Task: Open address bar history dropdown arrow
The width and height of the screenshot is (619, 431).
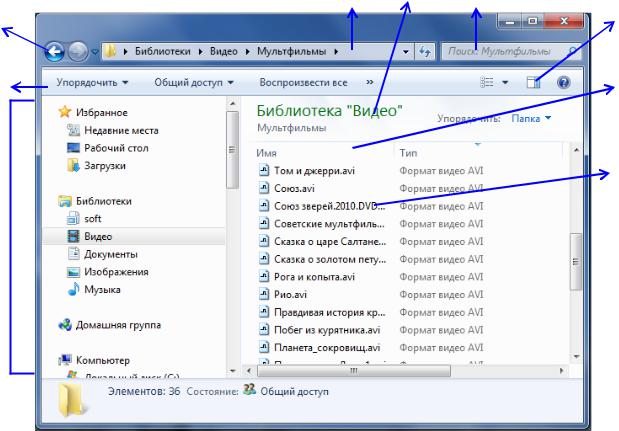Action: 405,52
